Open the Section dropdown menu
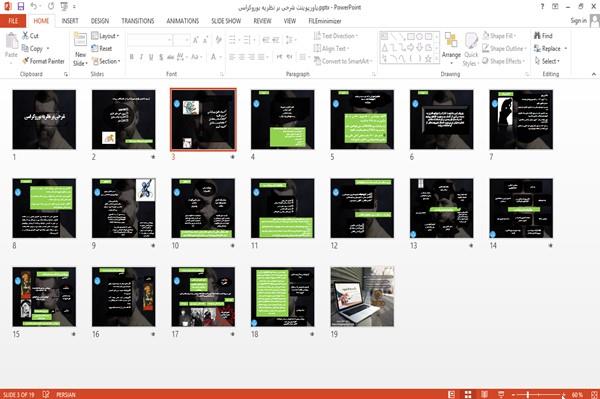This screenshot has width=600, height=399. 106,61
